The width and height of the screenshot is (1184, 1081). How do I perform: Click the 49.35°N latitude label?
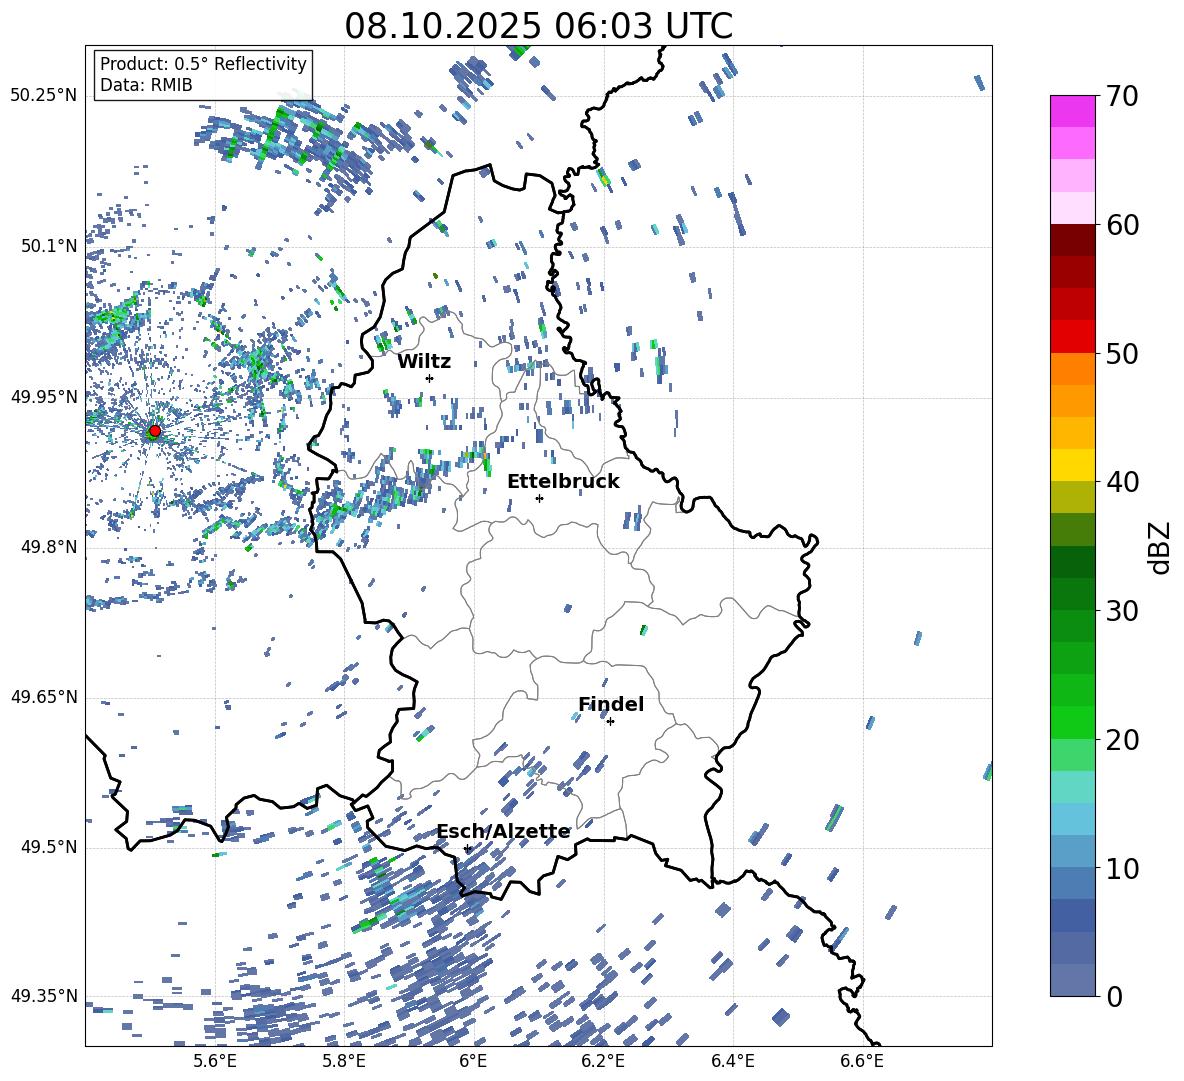44,996
